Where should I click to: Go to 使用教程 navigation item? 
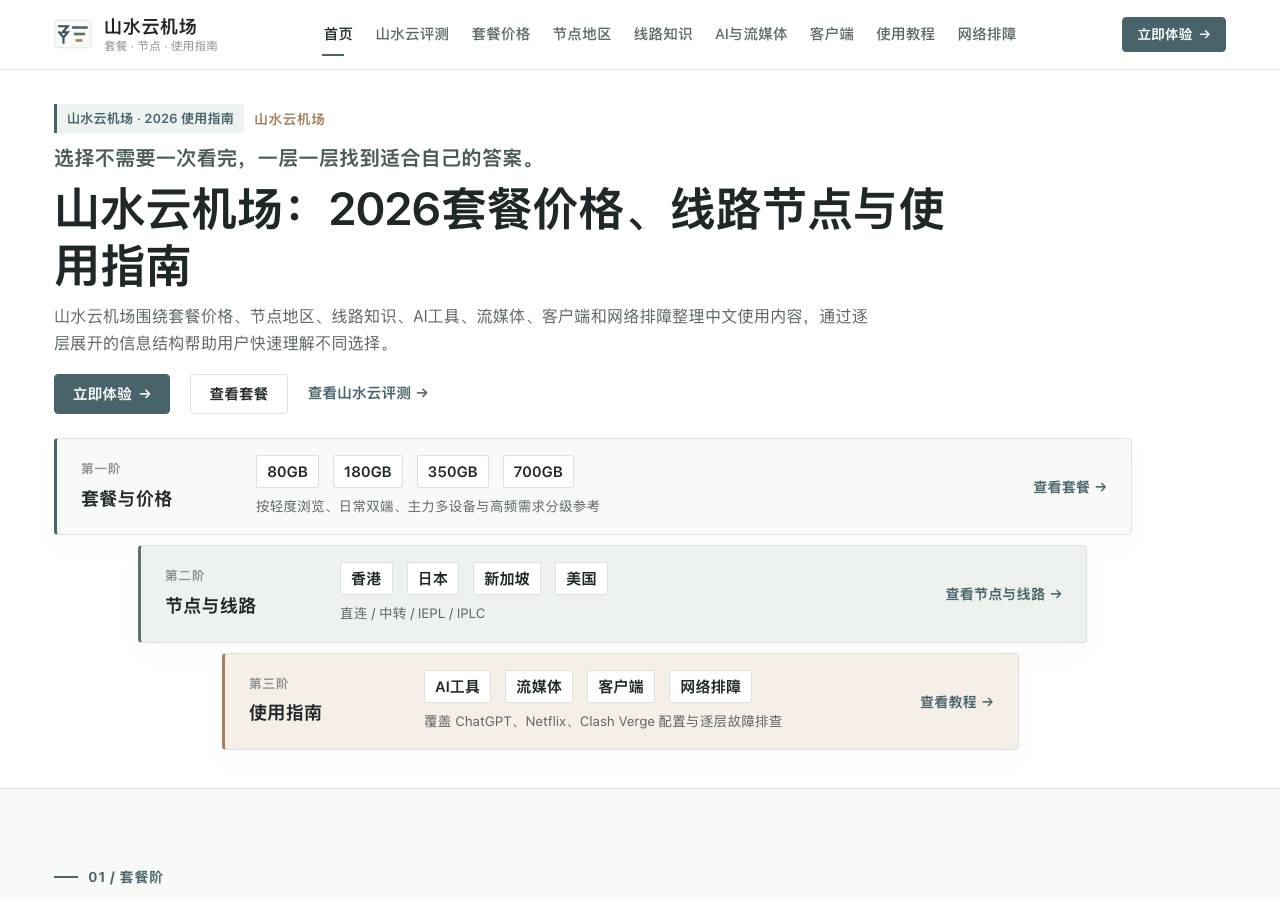[x=906, y=34]
